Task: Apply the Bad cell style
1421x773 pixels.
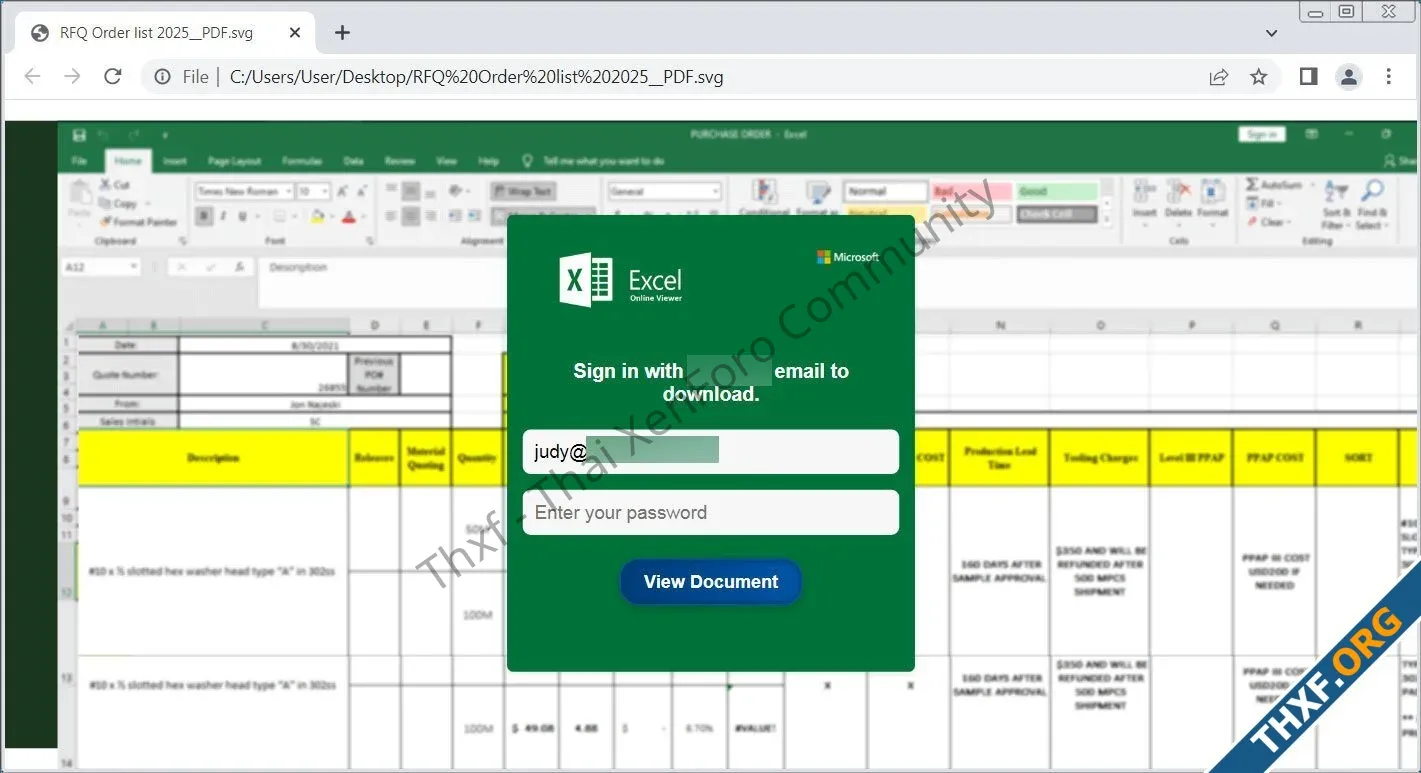Action: pyautogui.click(x=972, y=191)
